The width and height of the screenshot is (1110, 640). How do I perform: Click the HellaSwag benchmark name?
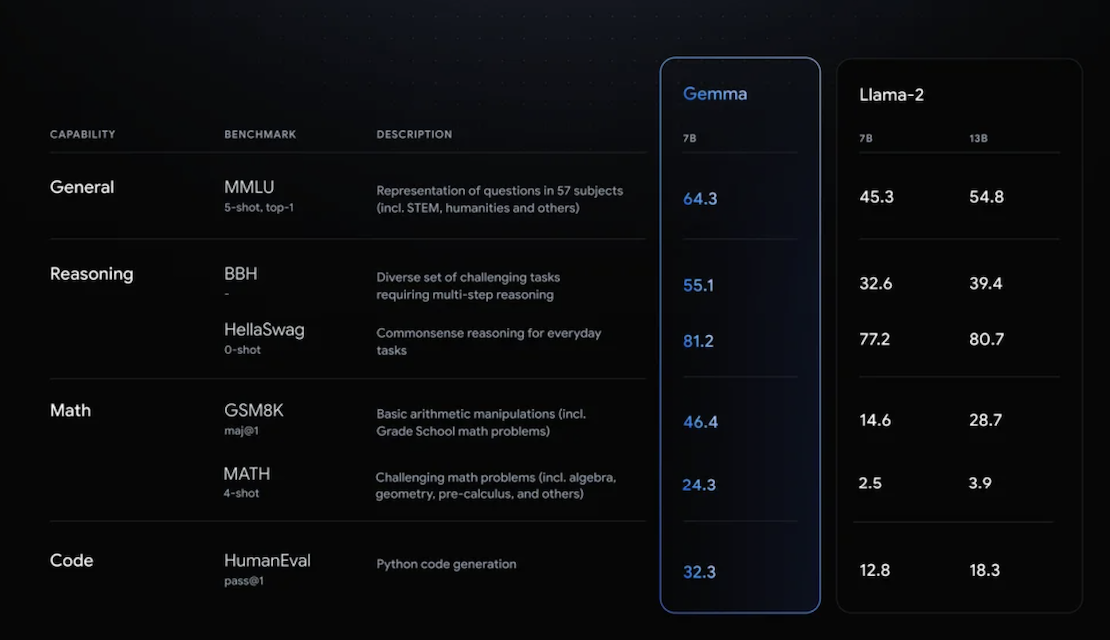click(x=264, y=330)
